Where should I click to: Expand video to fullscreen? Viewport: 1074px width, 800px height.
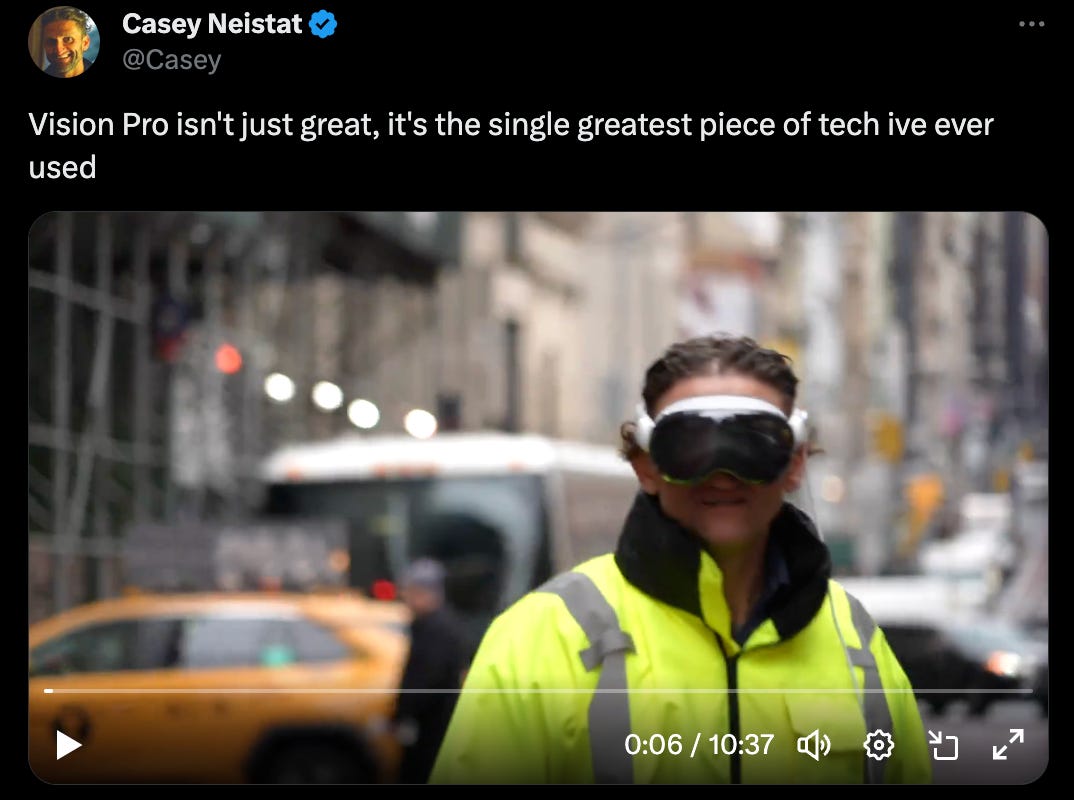(1008, 745)
